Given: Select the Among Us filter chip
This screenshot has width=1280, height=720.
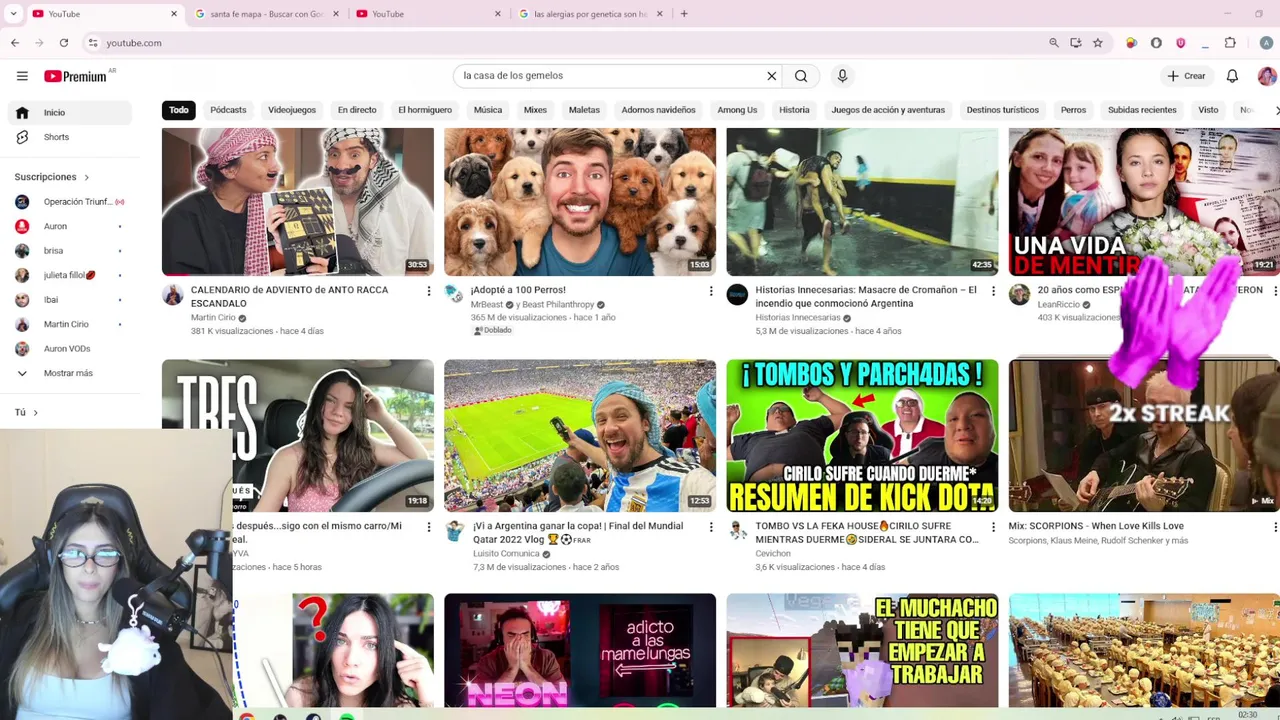Looking at the screenshot, I should (x=737, y=110).
